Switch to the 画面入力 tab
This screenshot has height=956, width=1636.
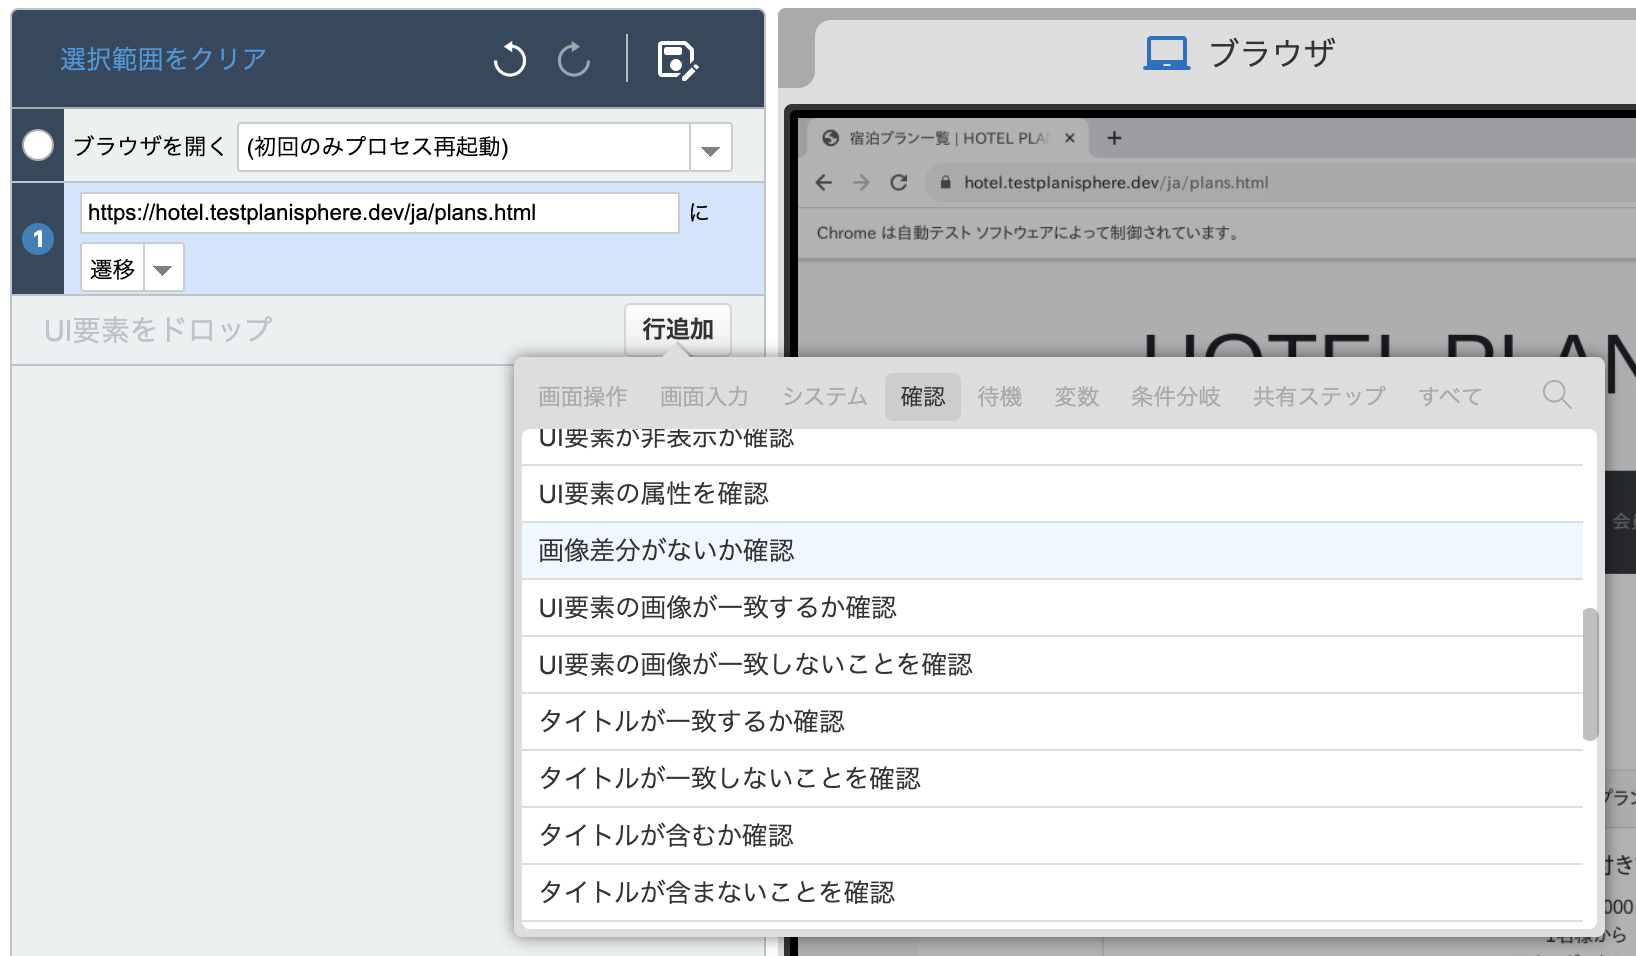pyautogui.click(x=704, y=397)
